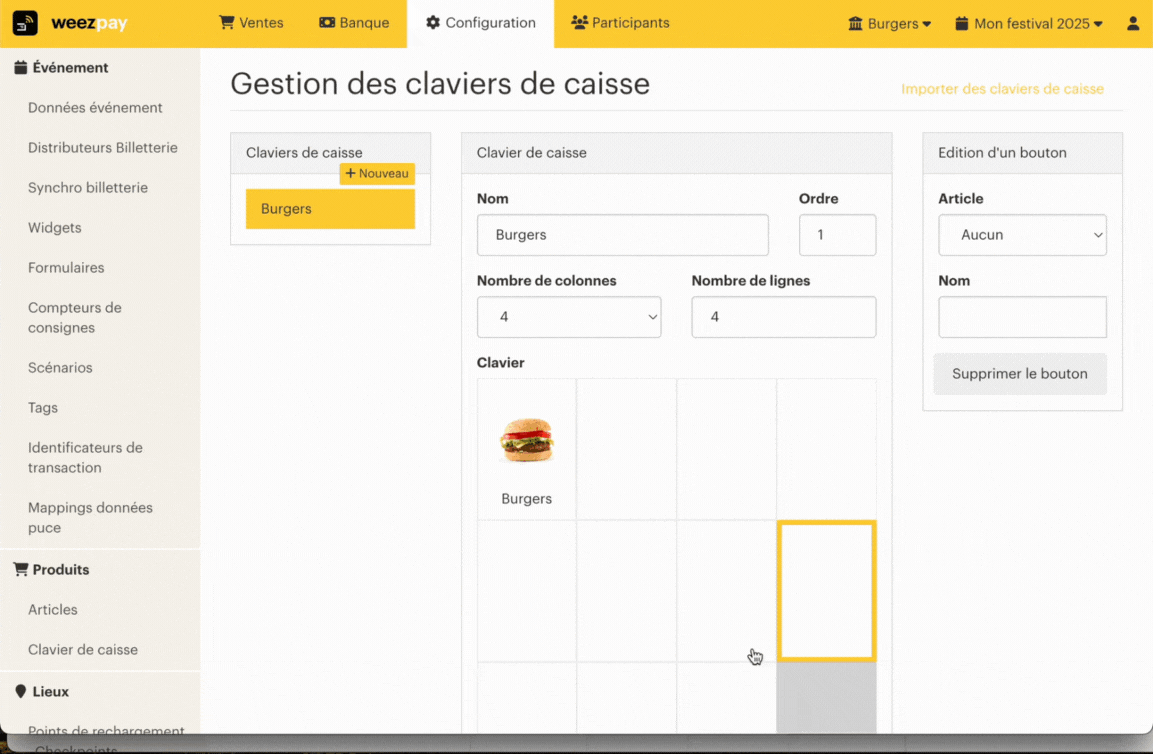
Task: Select the Burgers keypad in the list
Action: [x=330, y=209]
